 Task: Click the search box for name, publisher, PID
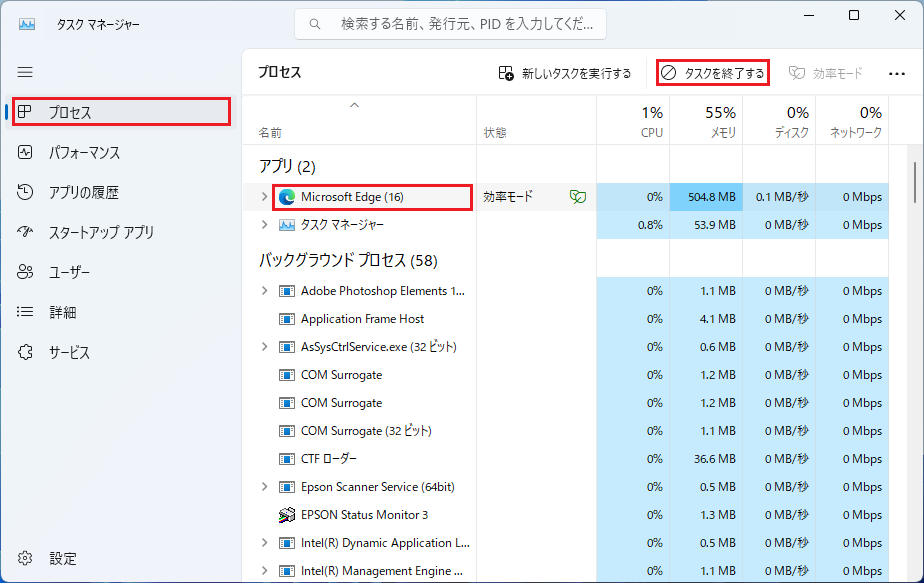click(x=450, y=24)
